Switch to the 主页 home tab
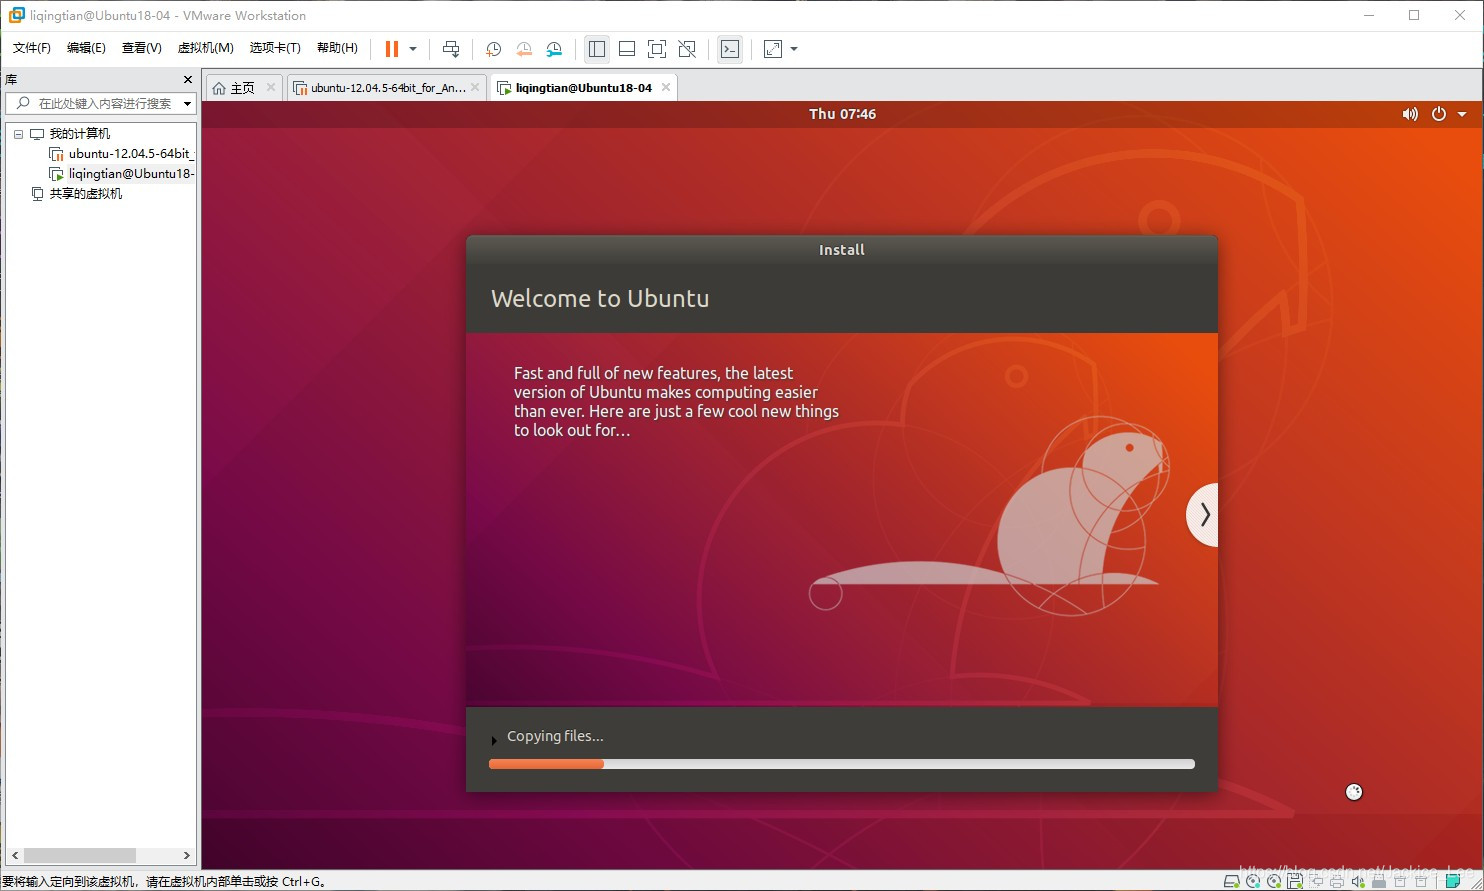 click(243, 88)
